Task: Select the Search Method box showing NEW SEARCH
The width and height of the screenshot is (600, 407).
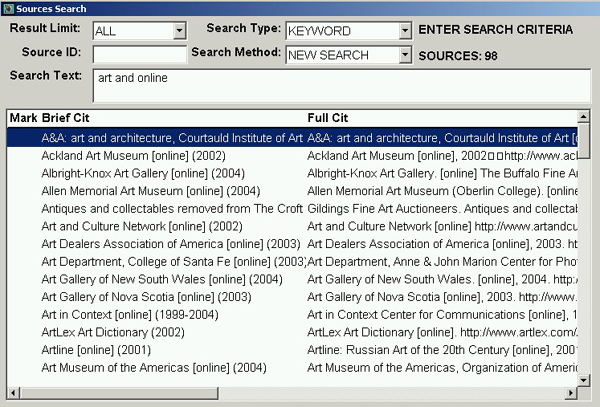Action: coord(349,55)
